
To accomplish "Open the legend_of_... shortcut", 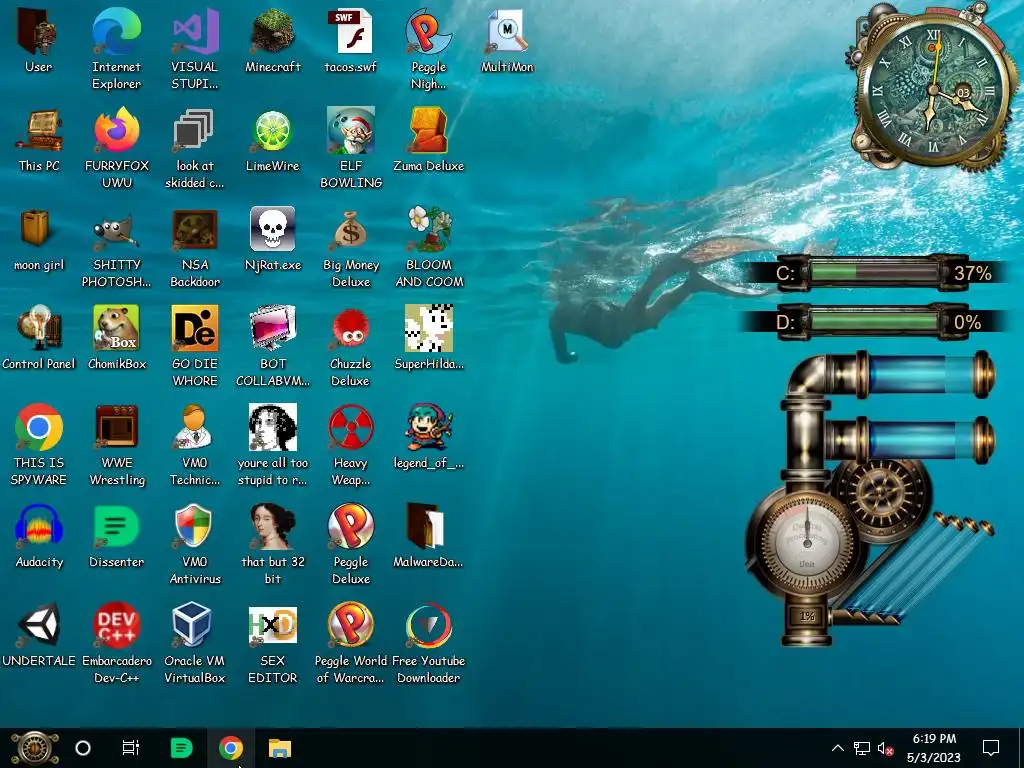I will [428, 436].
